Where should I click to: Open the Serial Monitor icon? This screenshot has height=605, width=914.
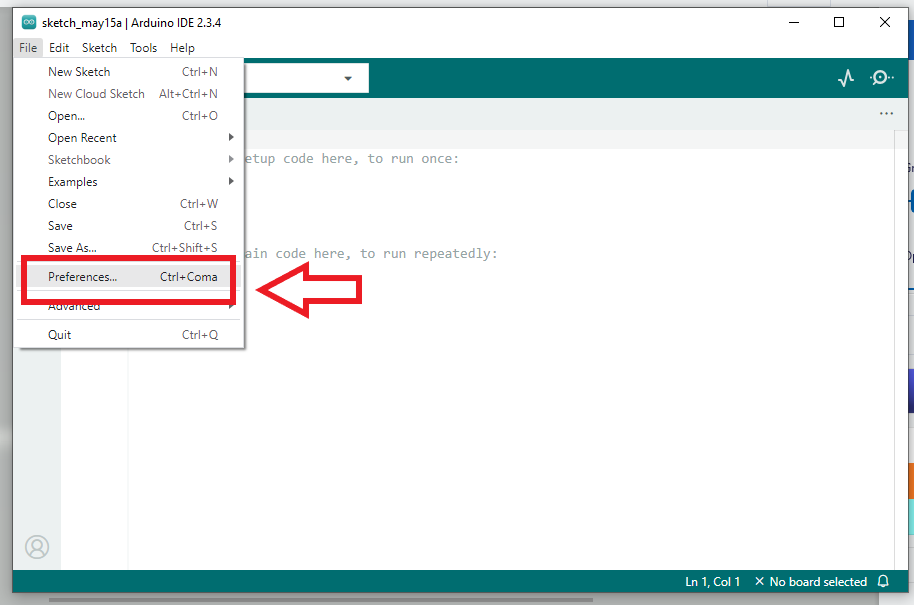coord(881,78)
